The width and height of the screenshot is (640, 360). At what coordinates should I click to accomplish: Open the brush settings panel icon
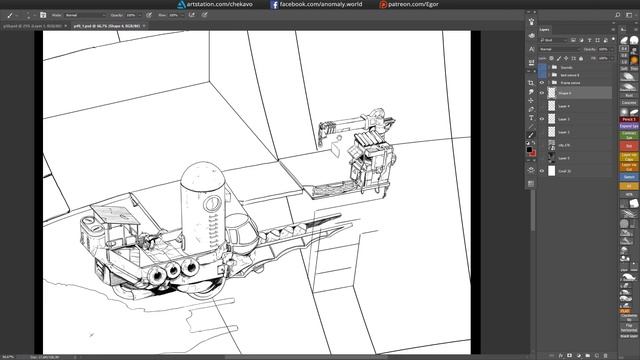coord(43,15)
